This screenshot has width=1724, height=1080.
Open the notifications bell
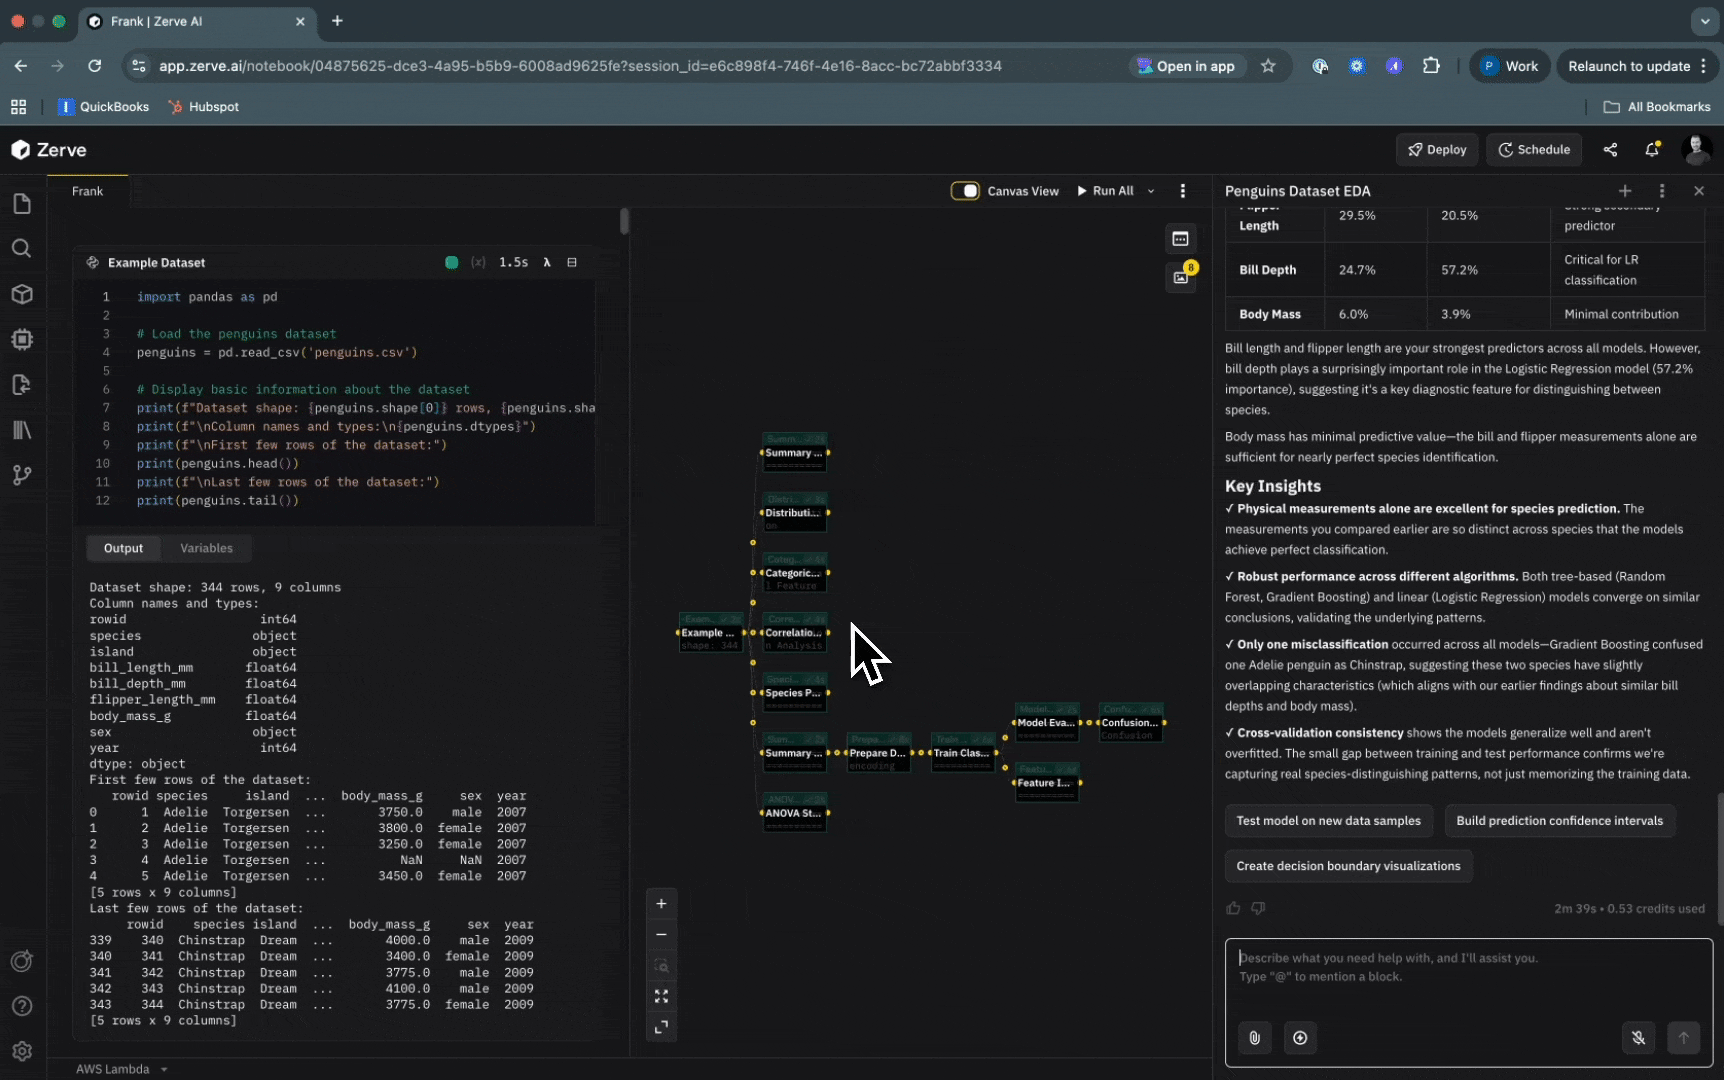[x=1652, y=150]
